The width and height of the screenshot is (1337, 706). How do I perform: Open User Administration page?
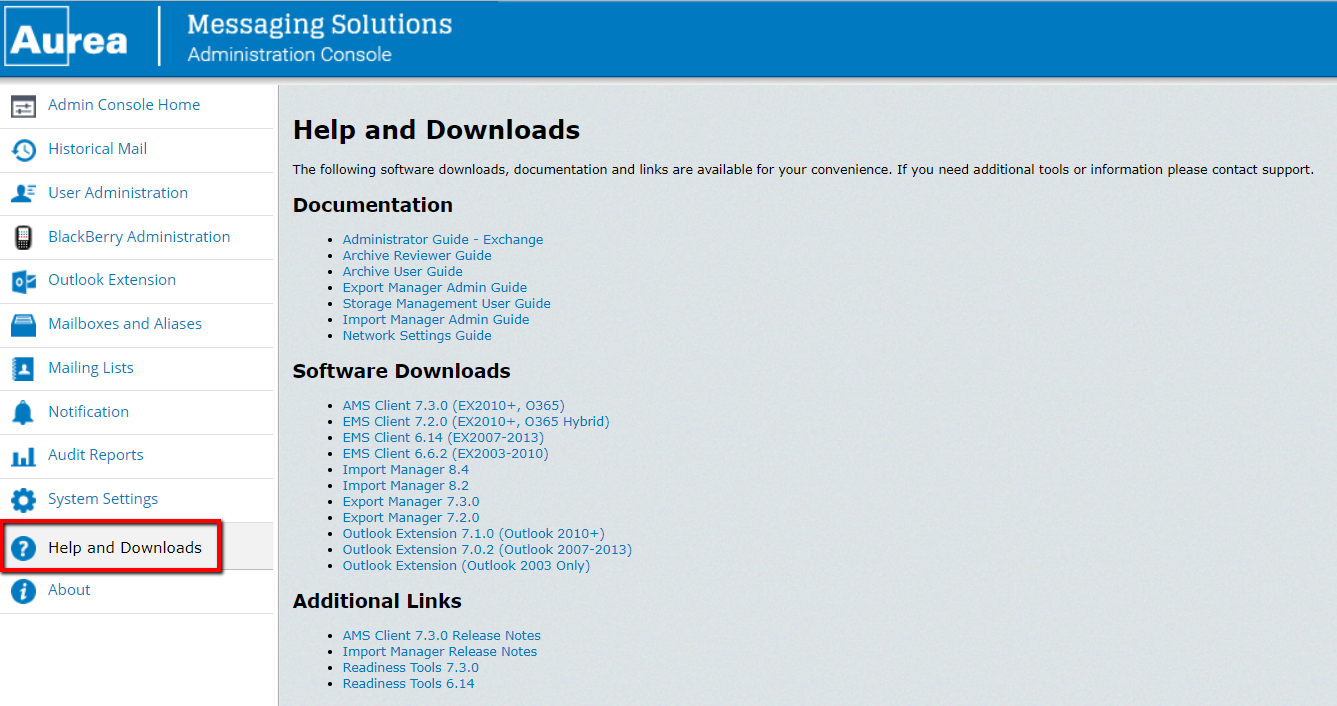coord(118,193)
